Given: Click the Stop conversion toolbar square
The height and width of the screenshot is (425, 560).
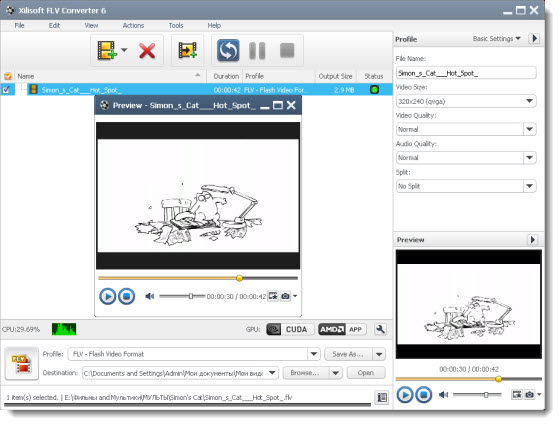Looking at the screenshot, I should tap(287, 50).
